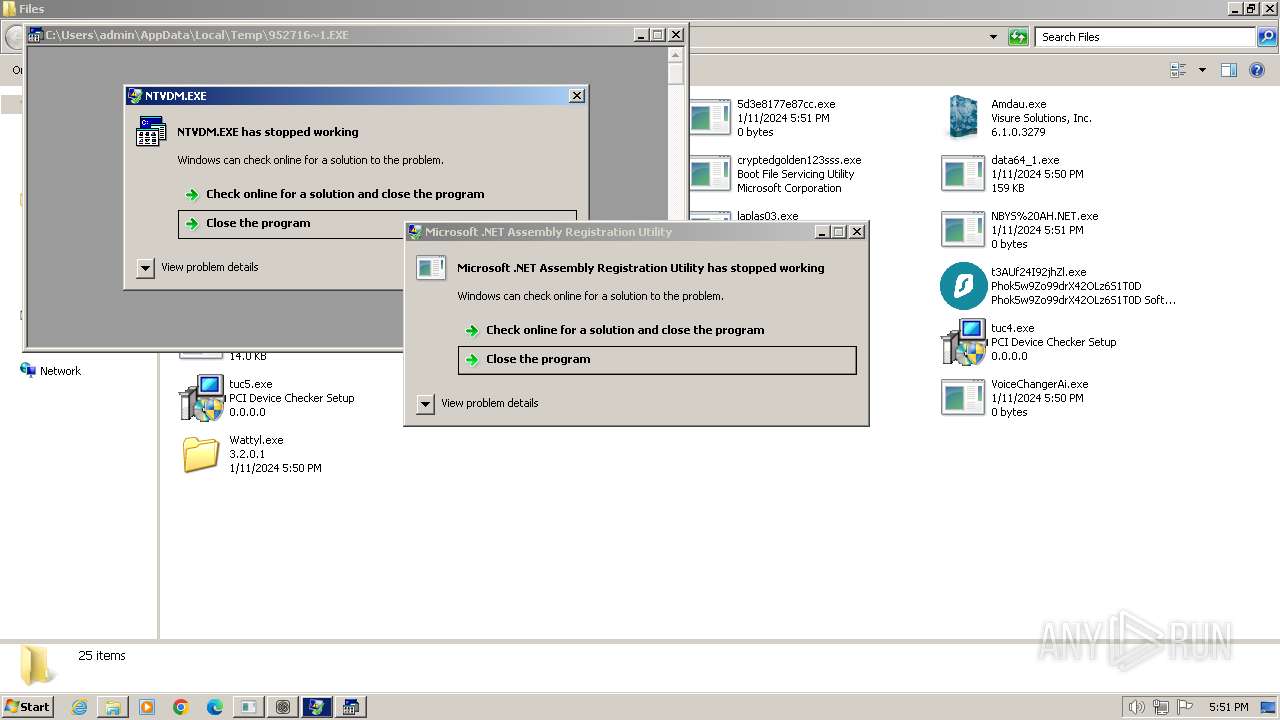Expand View problem details in NTVDM dialog
Image resolution: width=1280 pixels, height=720 pixels.
(145, 267)
